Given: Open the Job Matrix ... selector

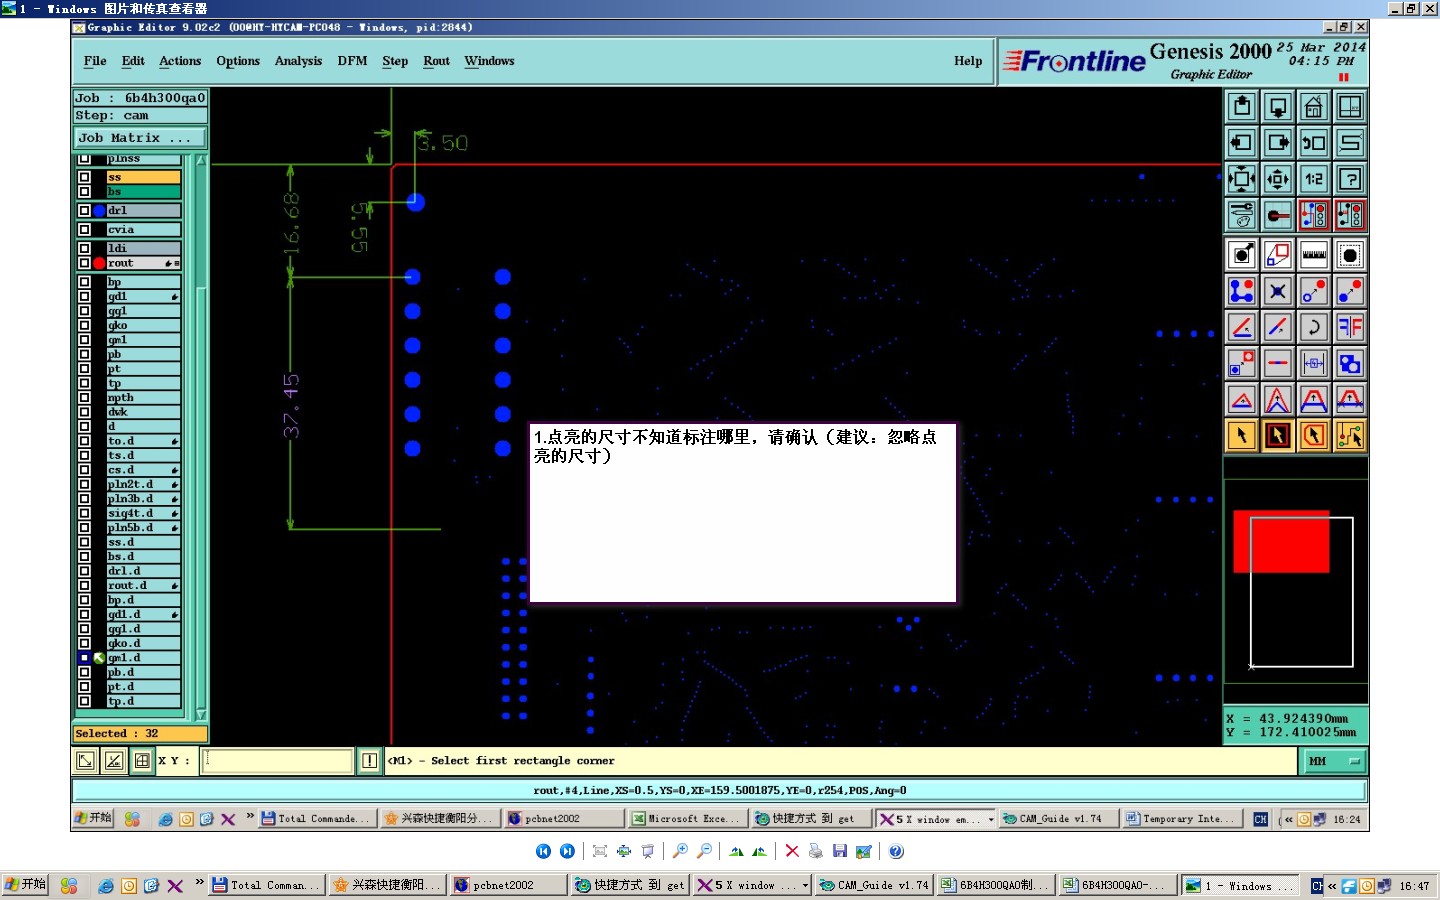Looking at the screenshot, I should tap(140, 138).
